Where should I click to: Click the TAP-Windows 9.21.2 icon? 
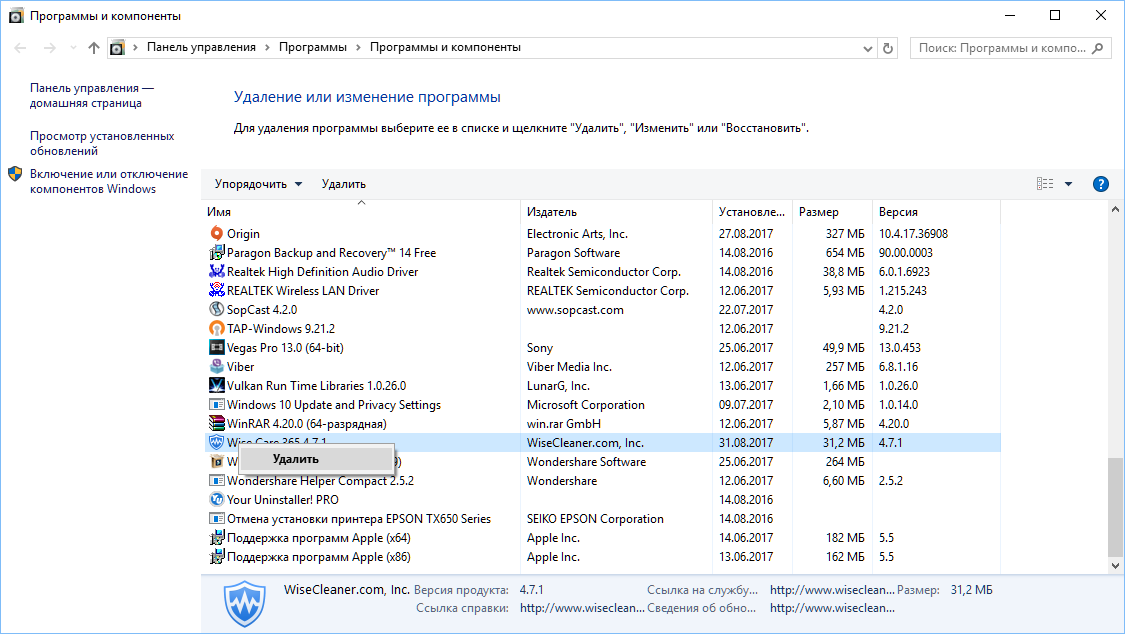tap(217, 328)
